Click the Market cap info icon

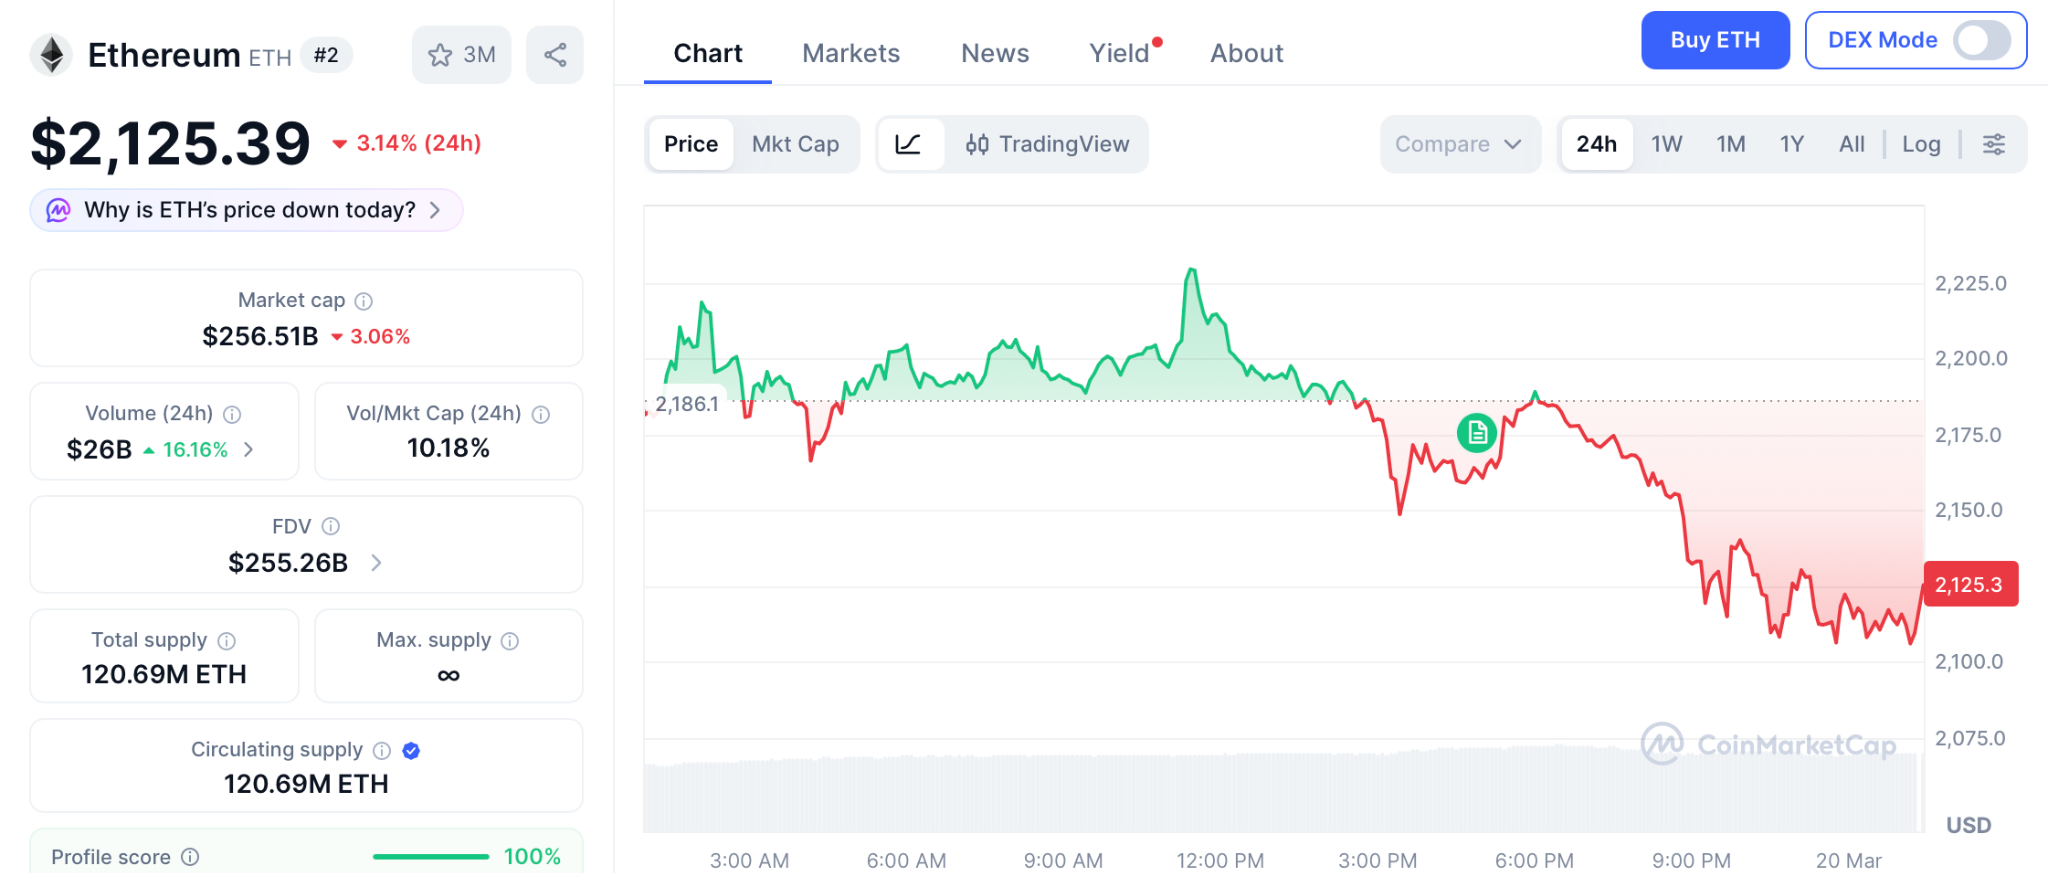[x=364, y=301]
